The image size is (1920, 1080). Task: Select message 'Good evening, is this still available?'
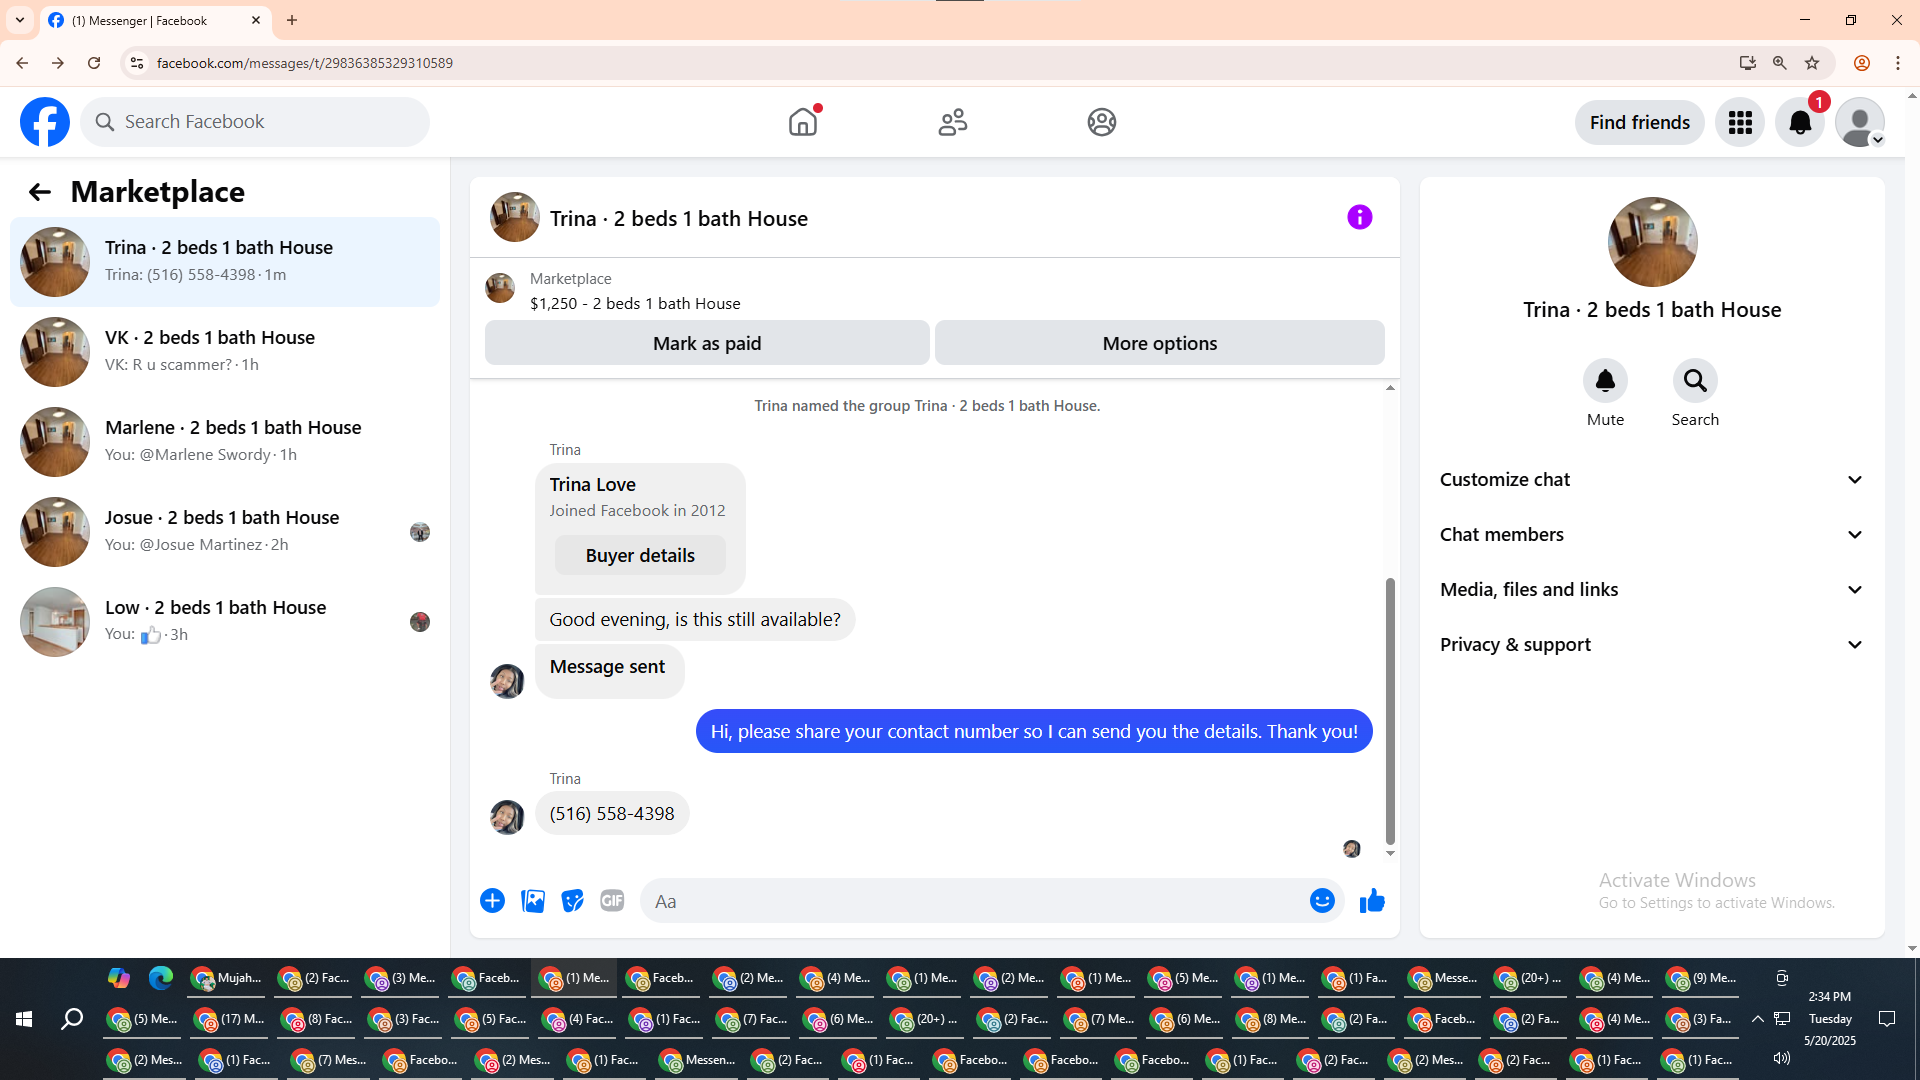point(695,620)
